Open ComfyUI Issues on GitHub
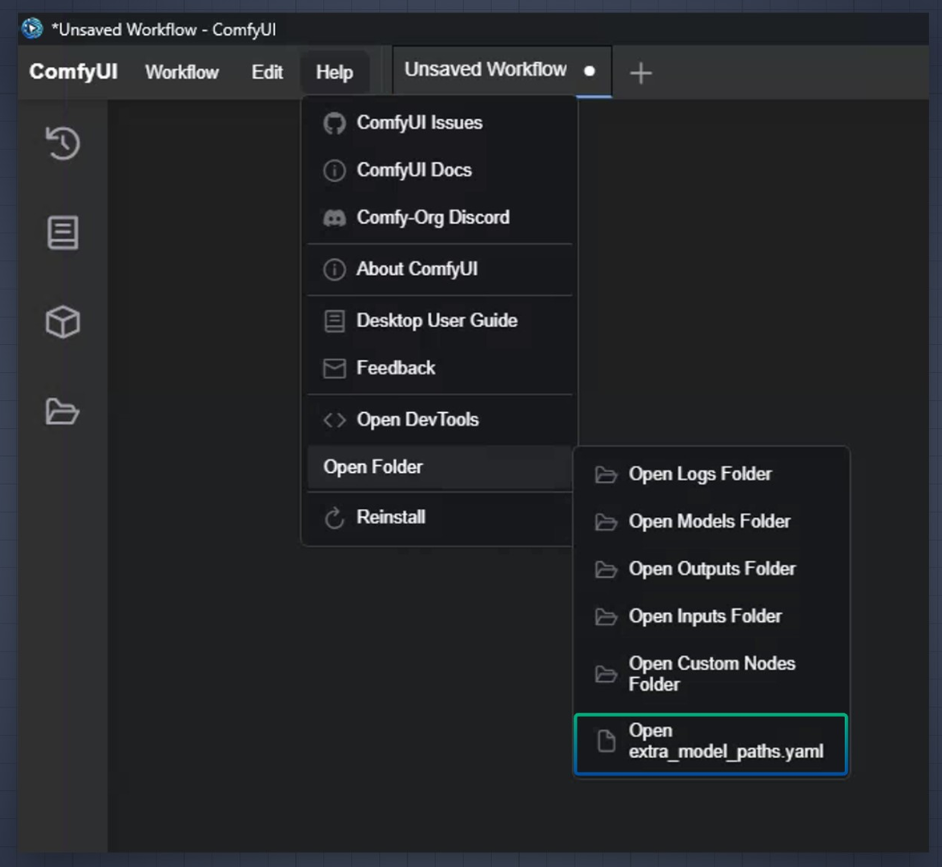942x867 pixels. click(419, 123)
